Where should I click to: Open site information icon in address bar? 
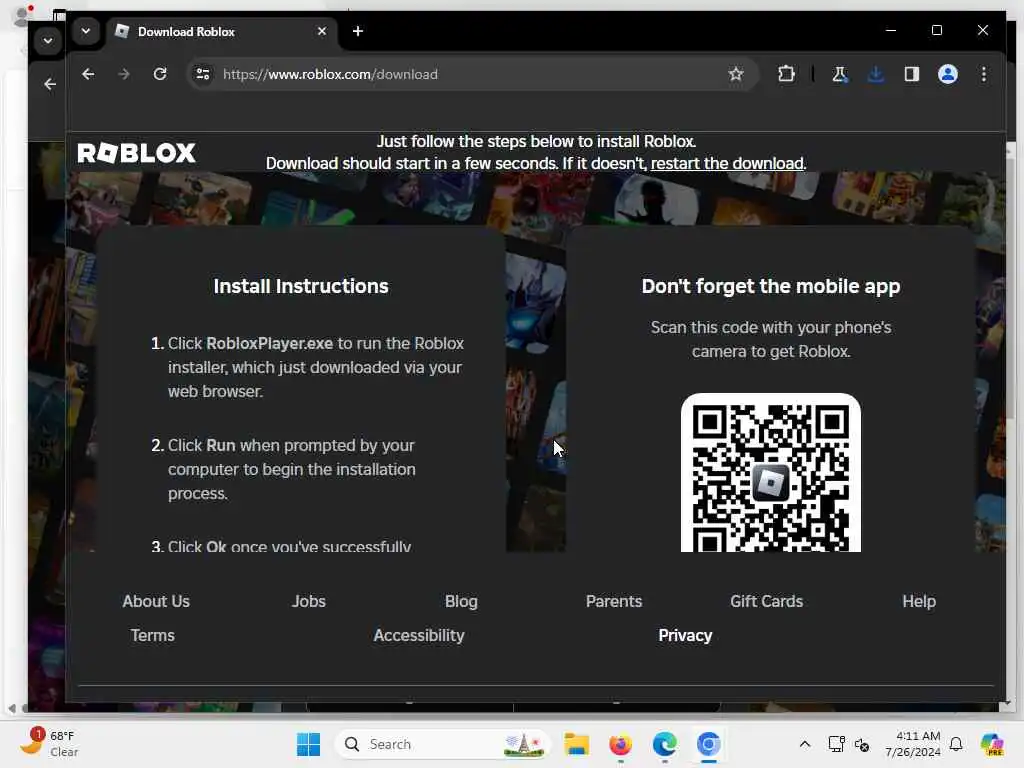[203, 74]
